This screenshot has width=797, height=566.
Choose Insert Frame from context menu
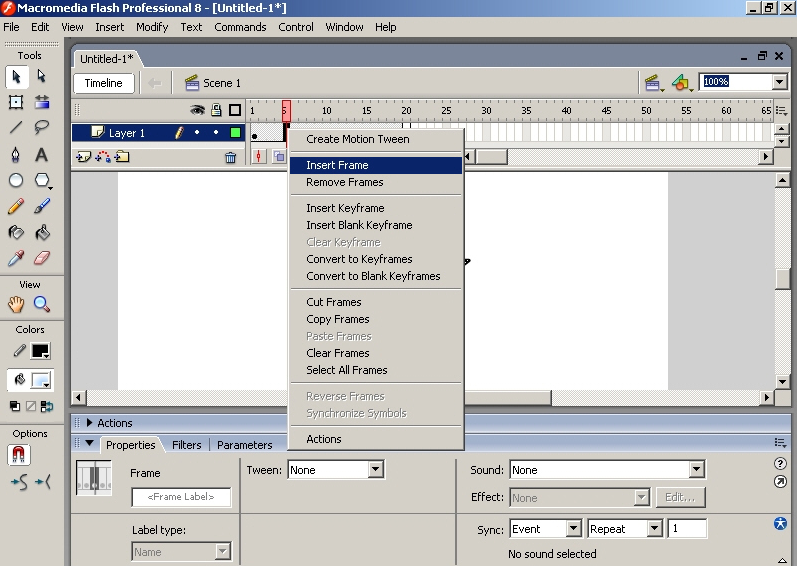[376, 165]
